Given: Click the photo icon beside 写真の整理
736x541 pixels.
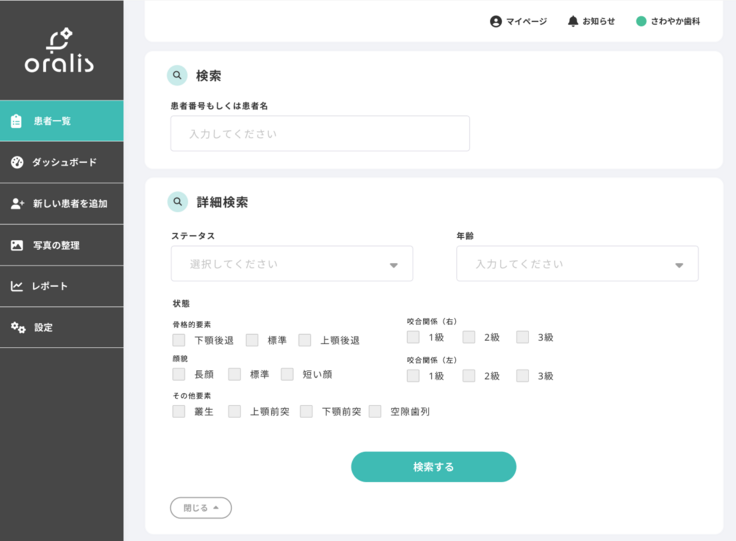Looking at the screenshot, I should (16, 245).
